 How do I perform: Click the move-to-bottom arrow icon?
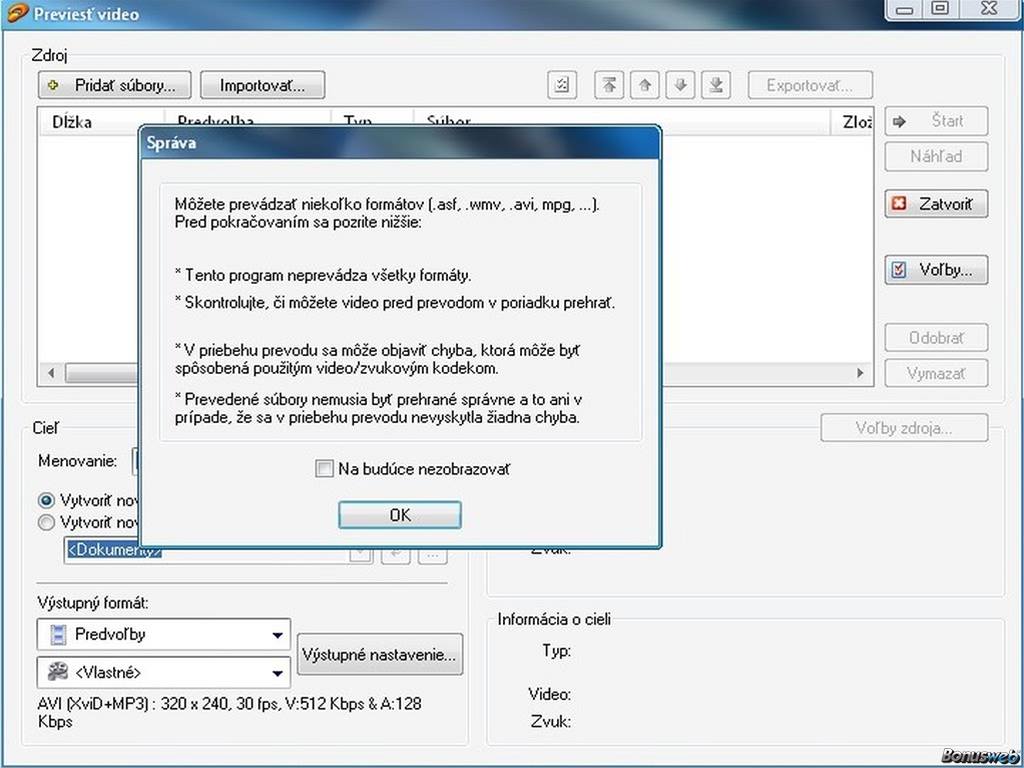point(716,85)
